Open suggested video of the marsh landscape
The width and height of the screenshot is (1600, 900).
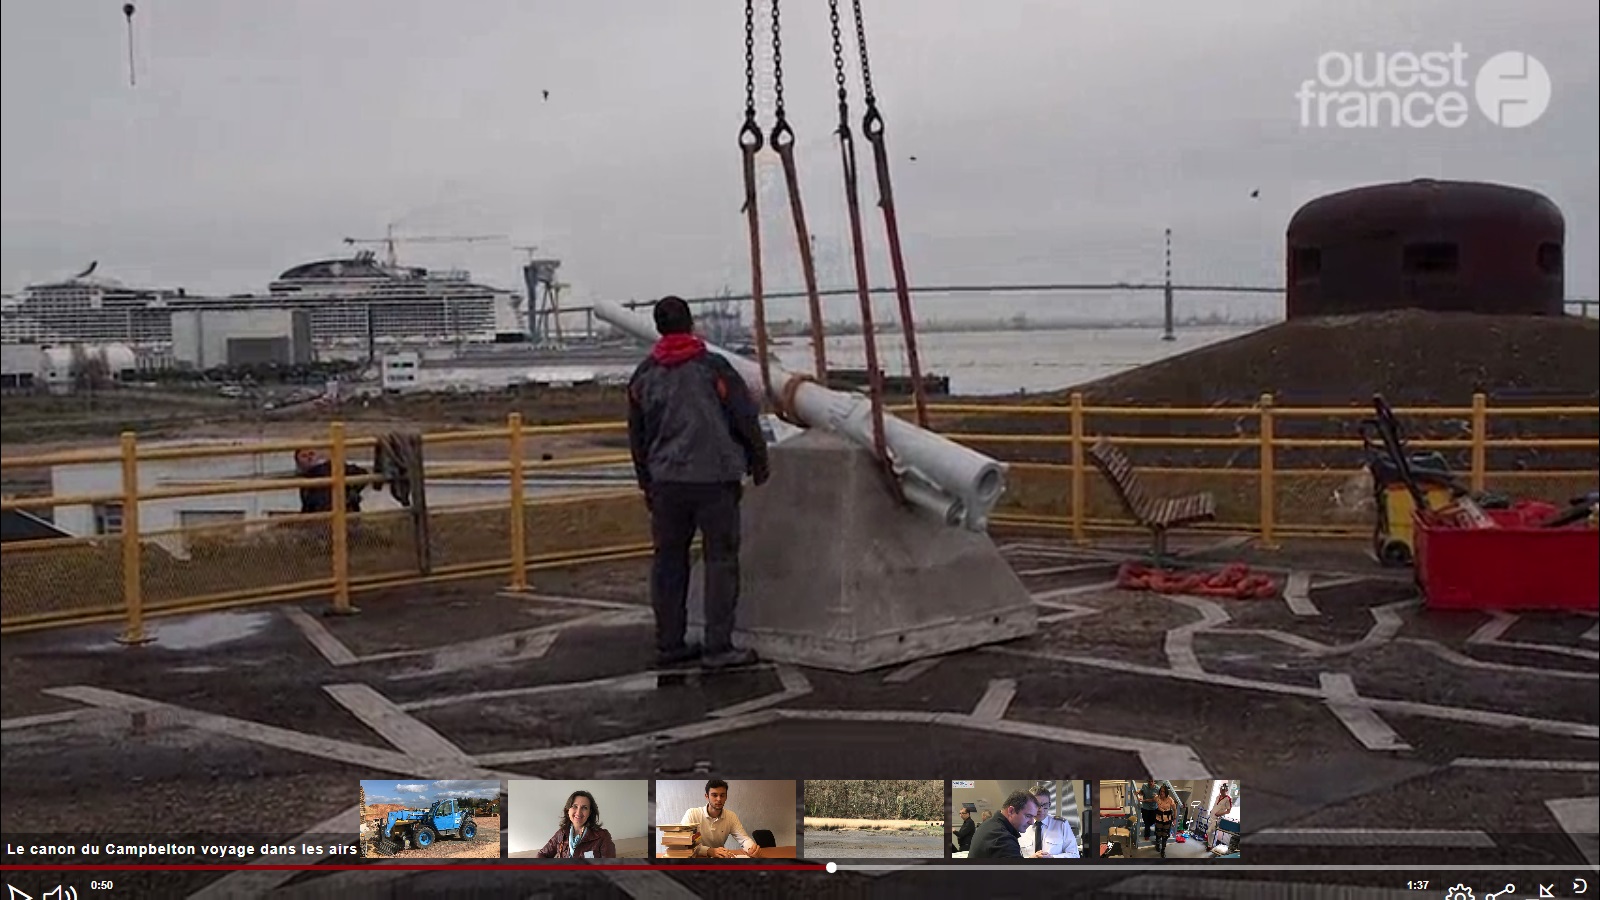(874, 819)
